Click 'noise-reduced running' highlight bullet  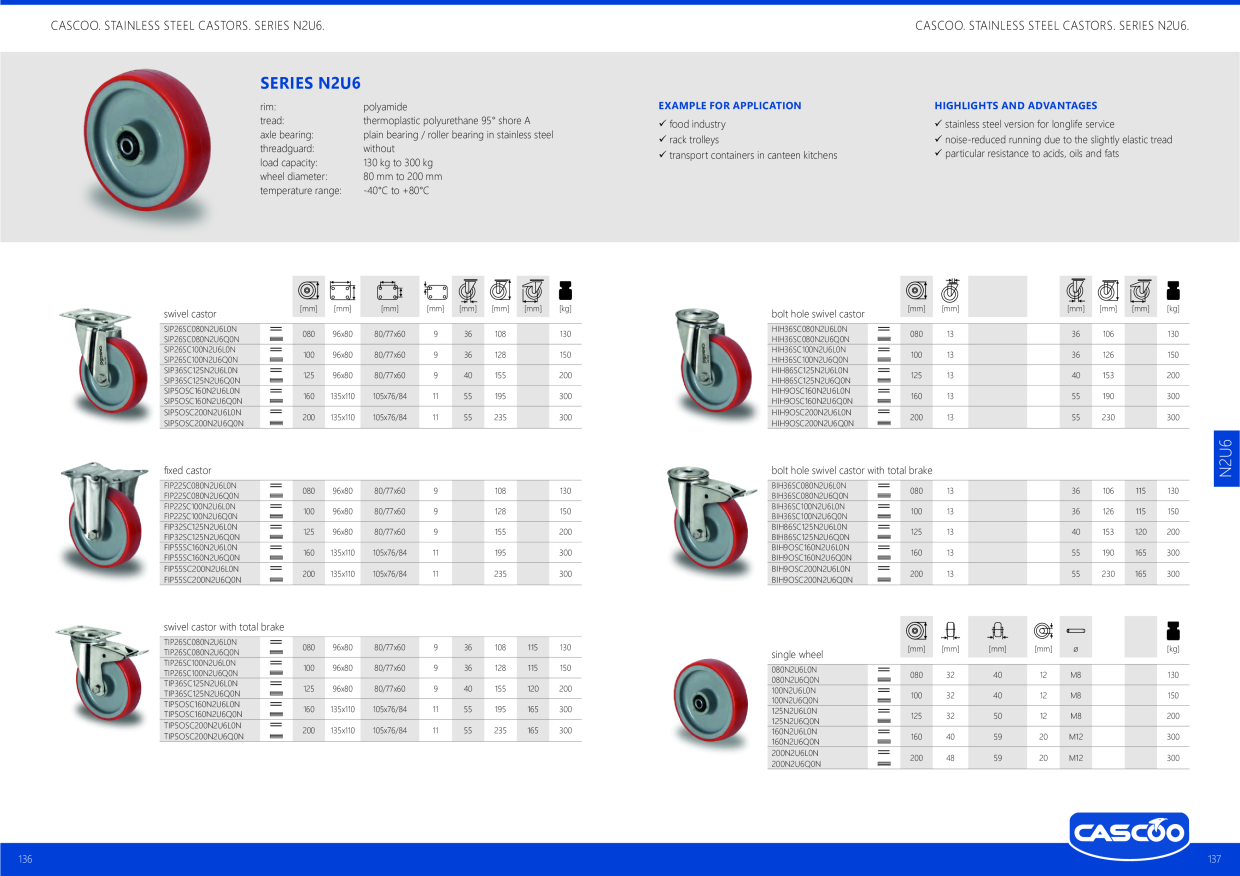point(1059,140)
